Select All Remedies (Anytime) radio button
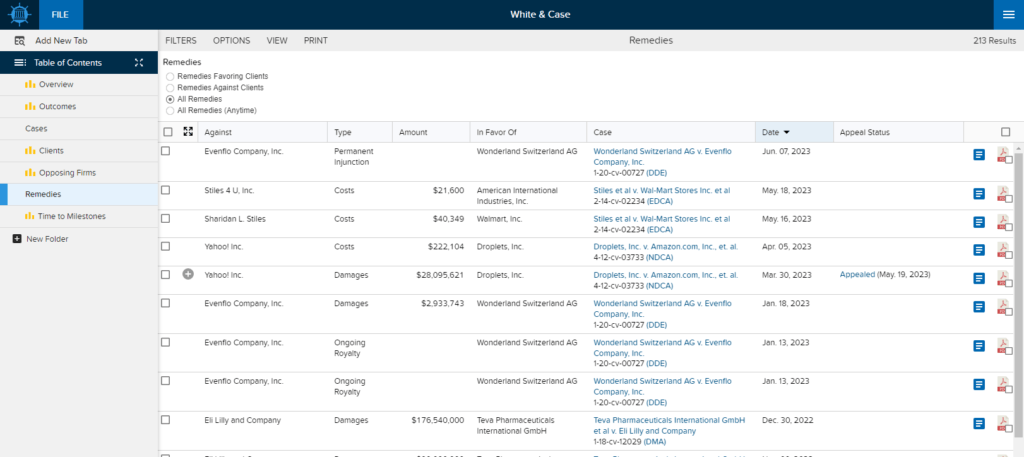 (170, 110)
